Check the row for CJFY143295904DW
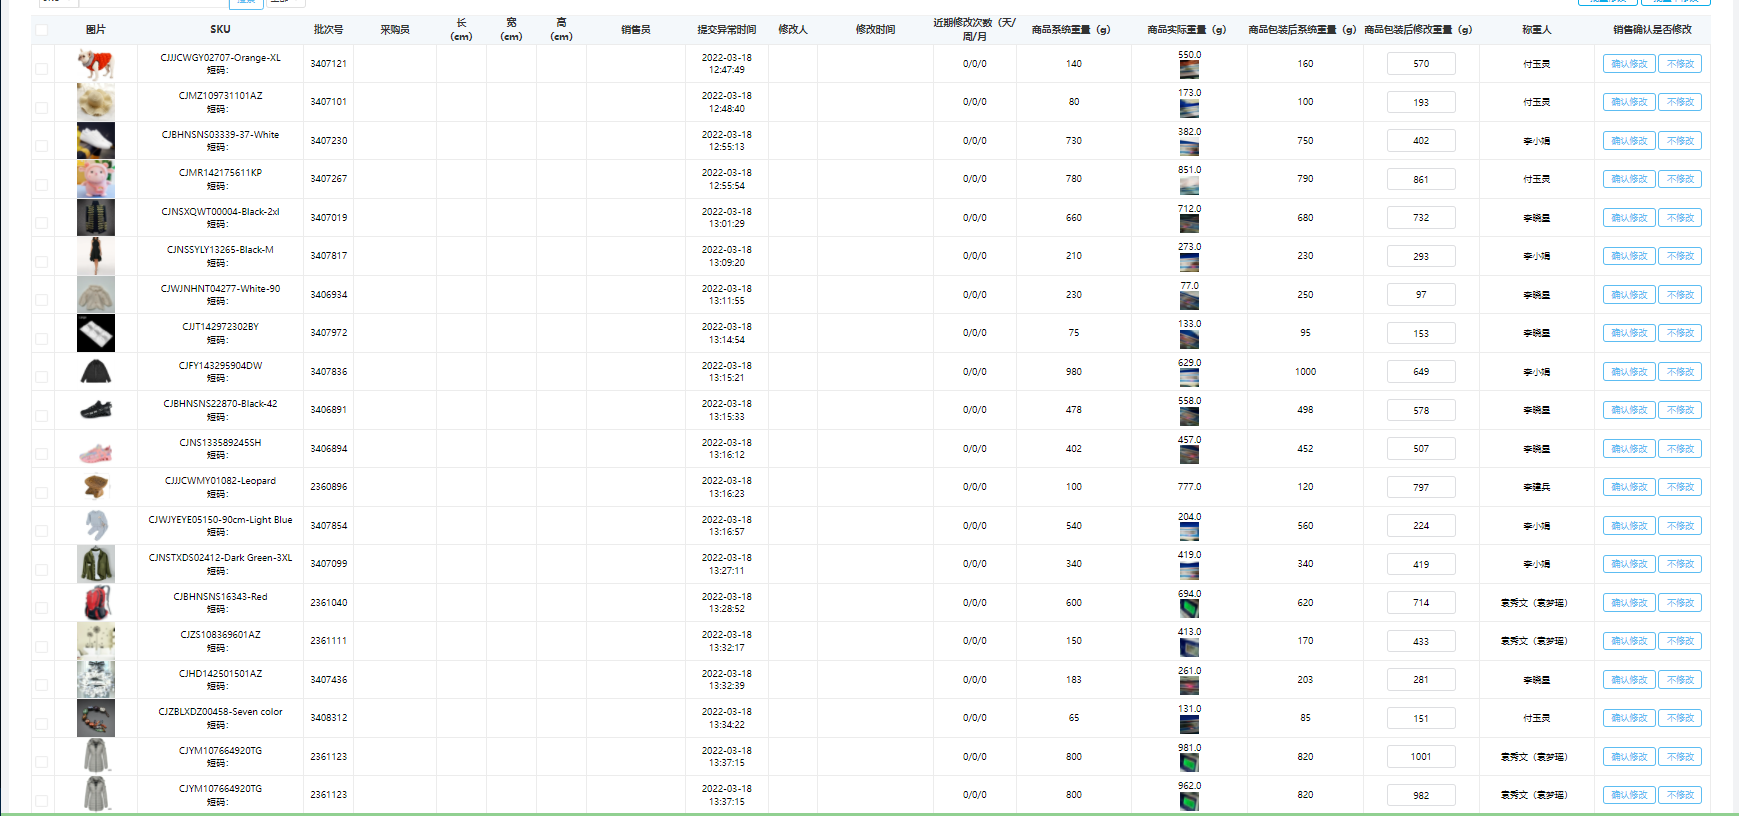Viewport: 1739px width, 816px height. (x=41, y=377)
